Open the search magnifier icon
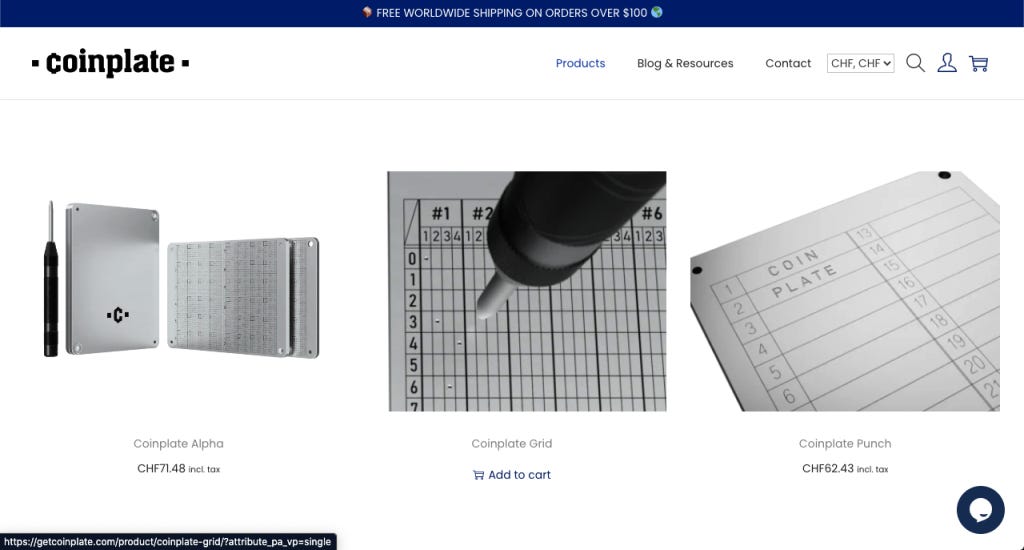This screenshot has height=550, width=1024. click(x=915, y=63)
